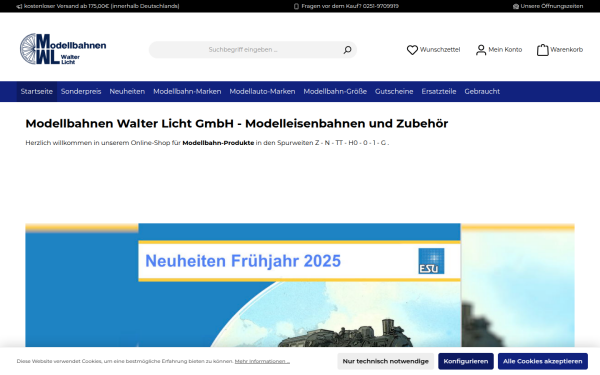600x375 pixels.
Task: Click the Fragen vor dem Kauf phone number
Action: coord(380,6)
